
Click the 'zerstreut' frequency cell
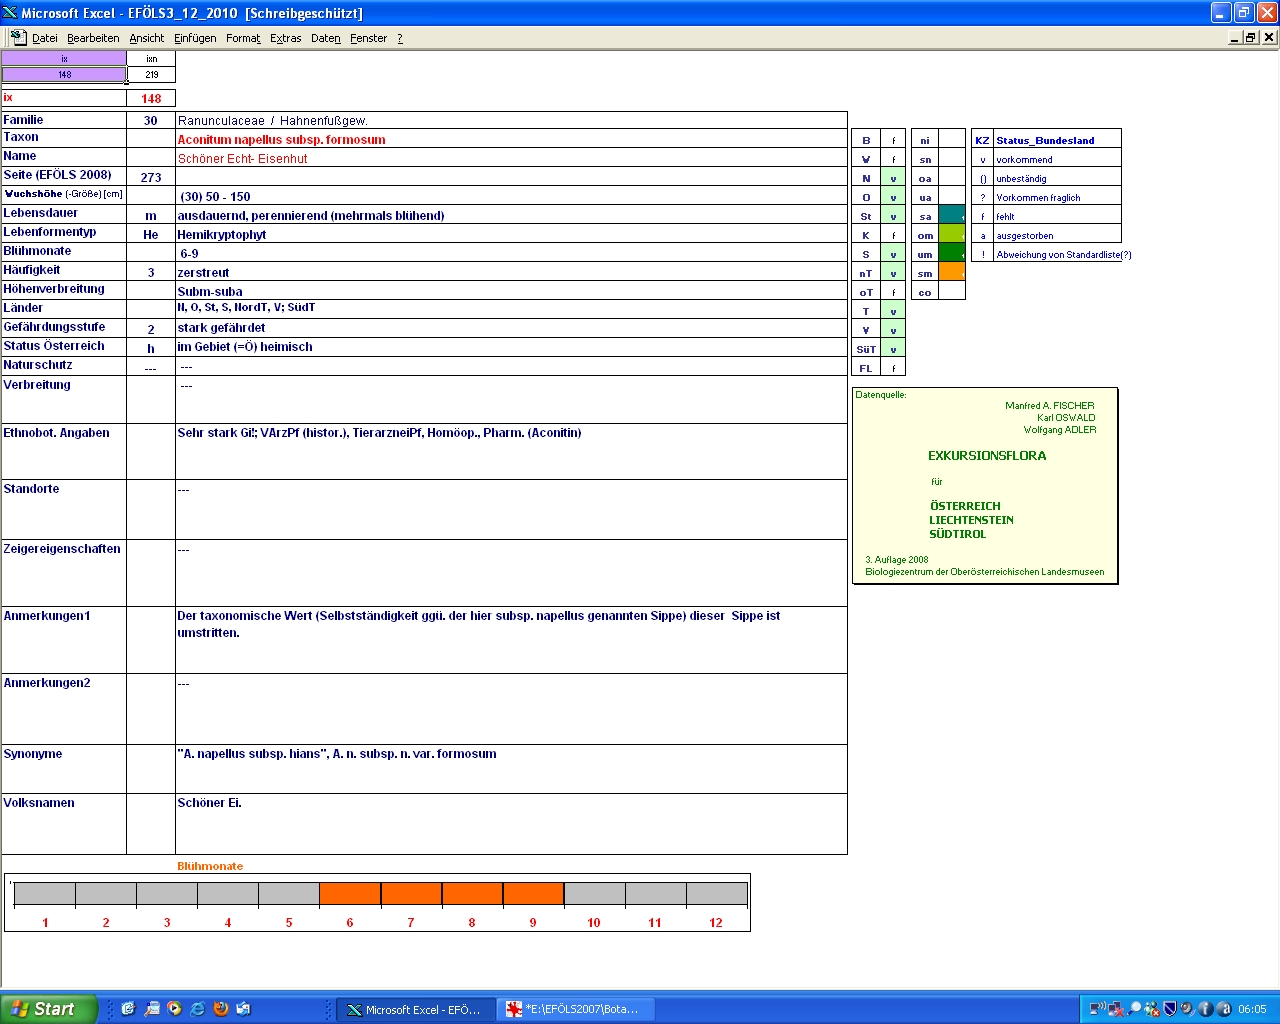tap(511, 272)
